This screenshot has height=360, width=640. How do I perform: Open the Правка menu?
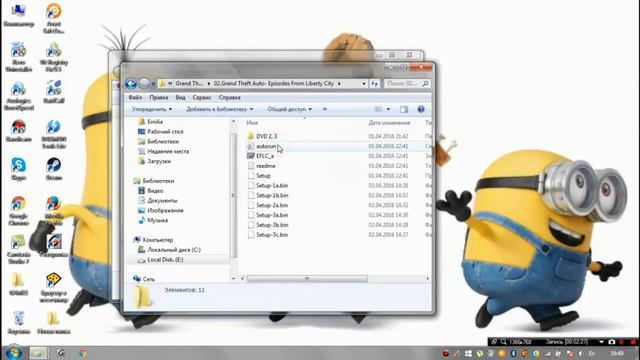pos(158,98)
